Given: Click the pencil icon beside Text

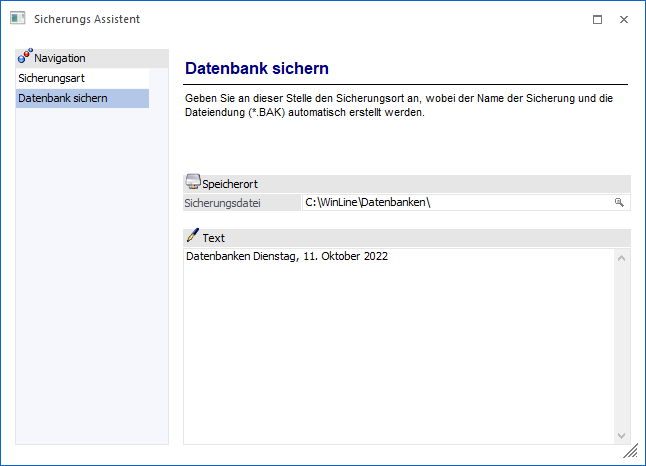Looking at the screenshot, I should [193, 237].
